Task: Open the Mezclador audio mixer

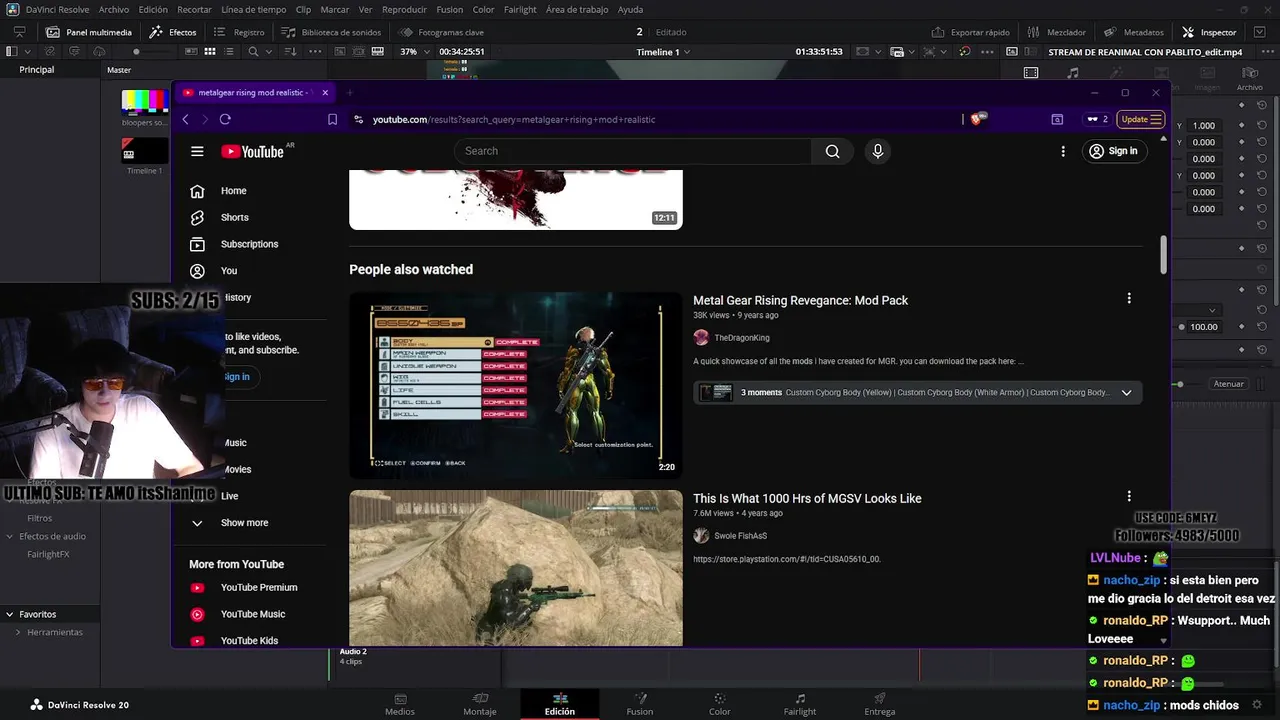Action: tap(1057, 32)
